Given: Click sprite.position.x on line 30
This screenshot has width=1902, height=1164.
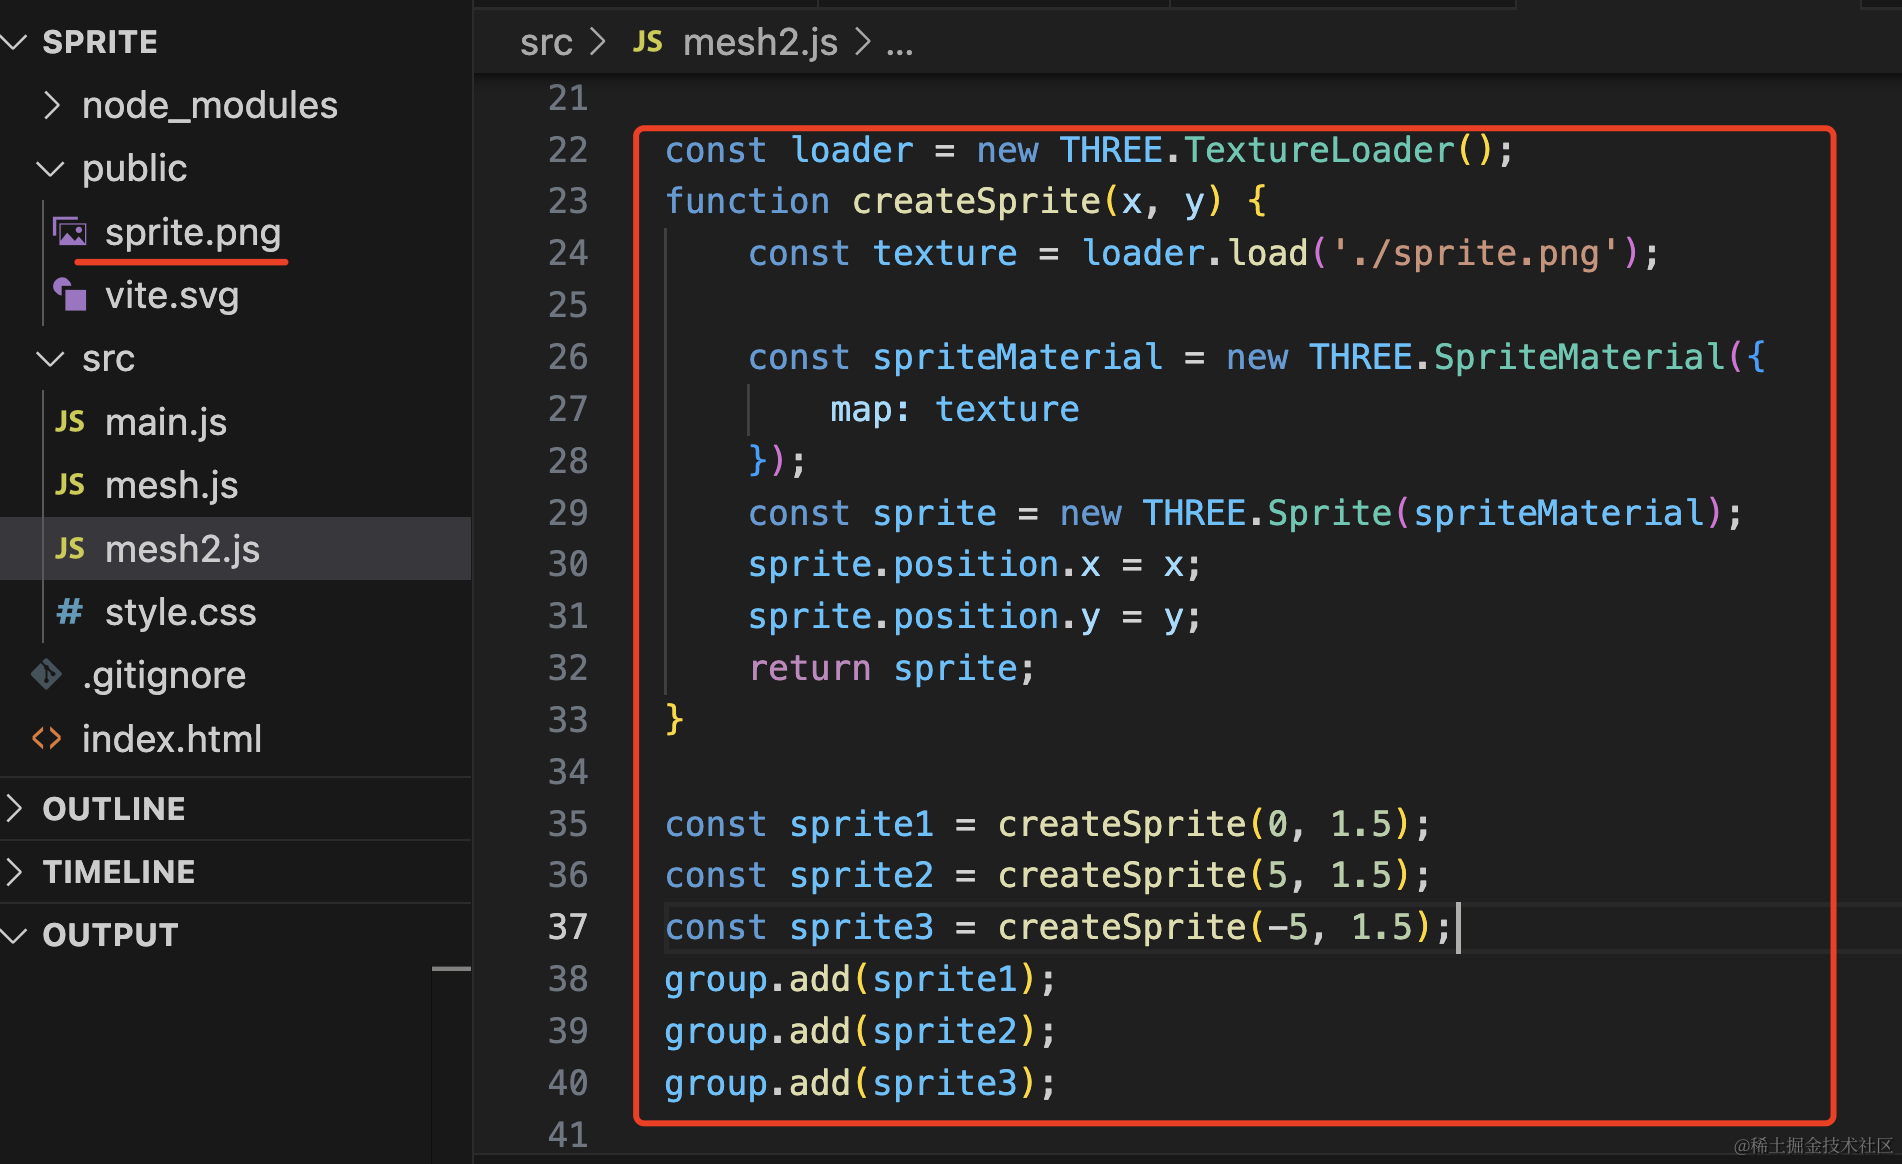Looking at the screenshot, I should 924,565.
